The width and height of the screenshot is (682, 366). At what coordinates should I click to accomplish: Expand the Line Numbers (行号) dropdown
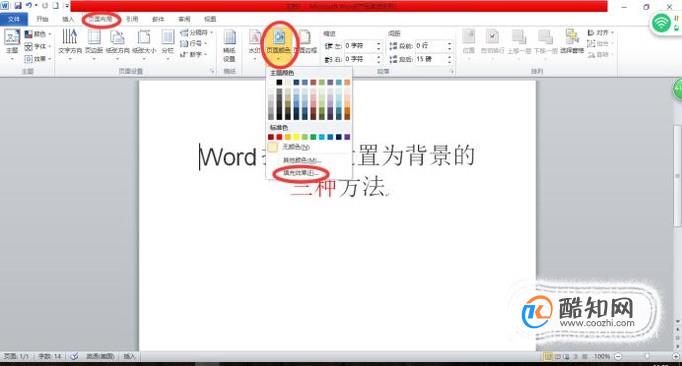click(x=193, y=44)
